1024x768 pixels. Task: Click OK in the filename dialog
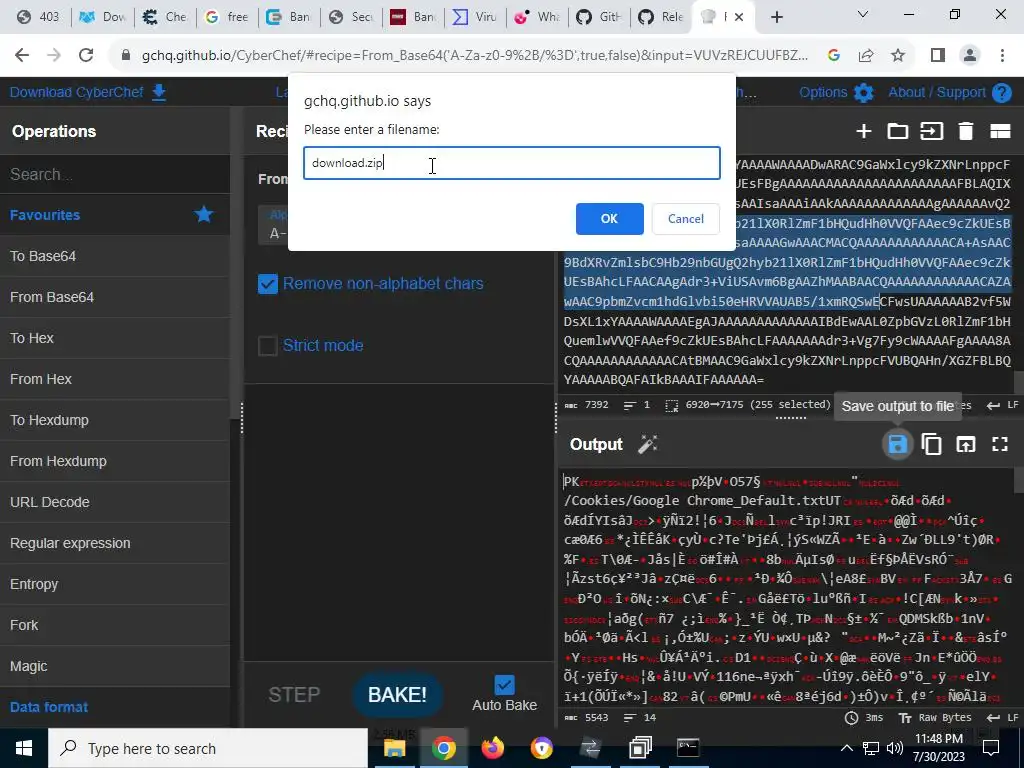609,219
